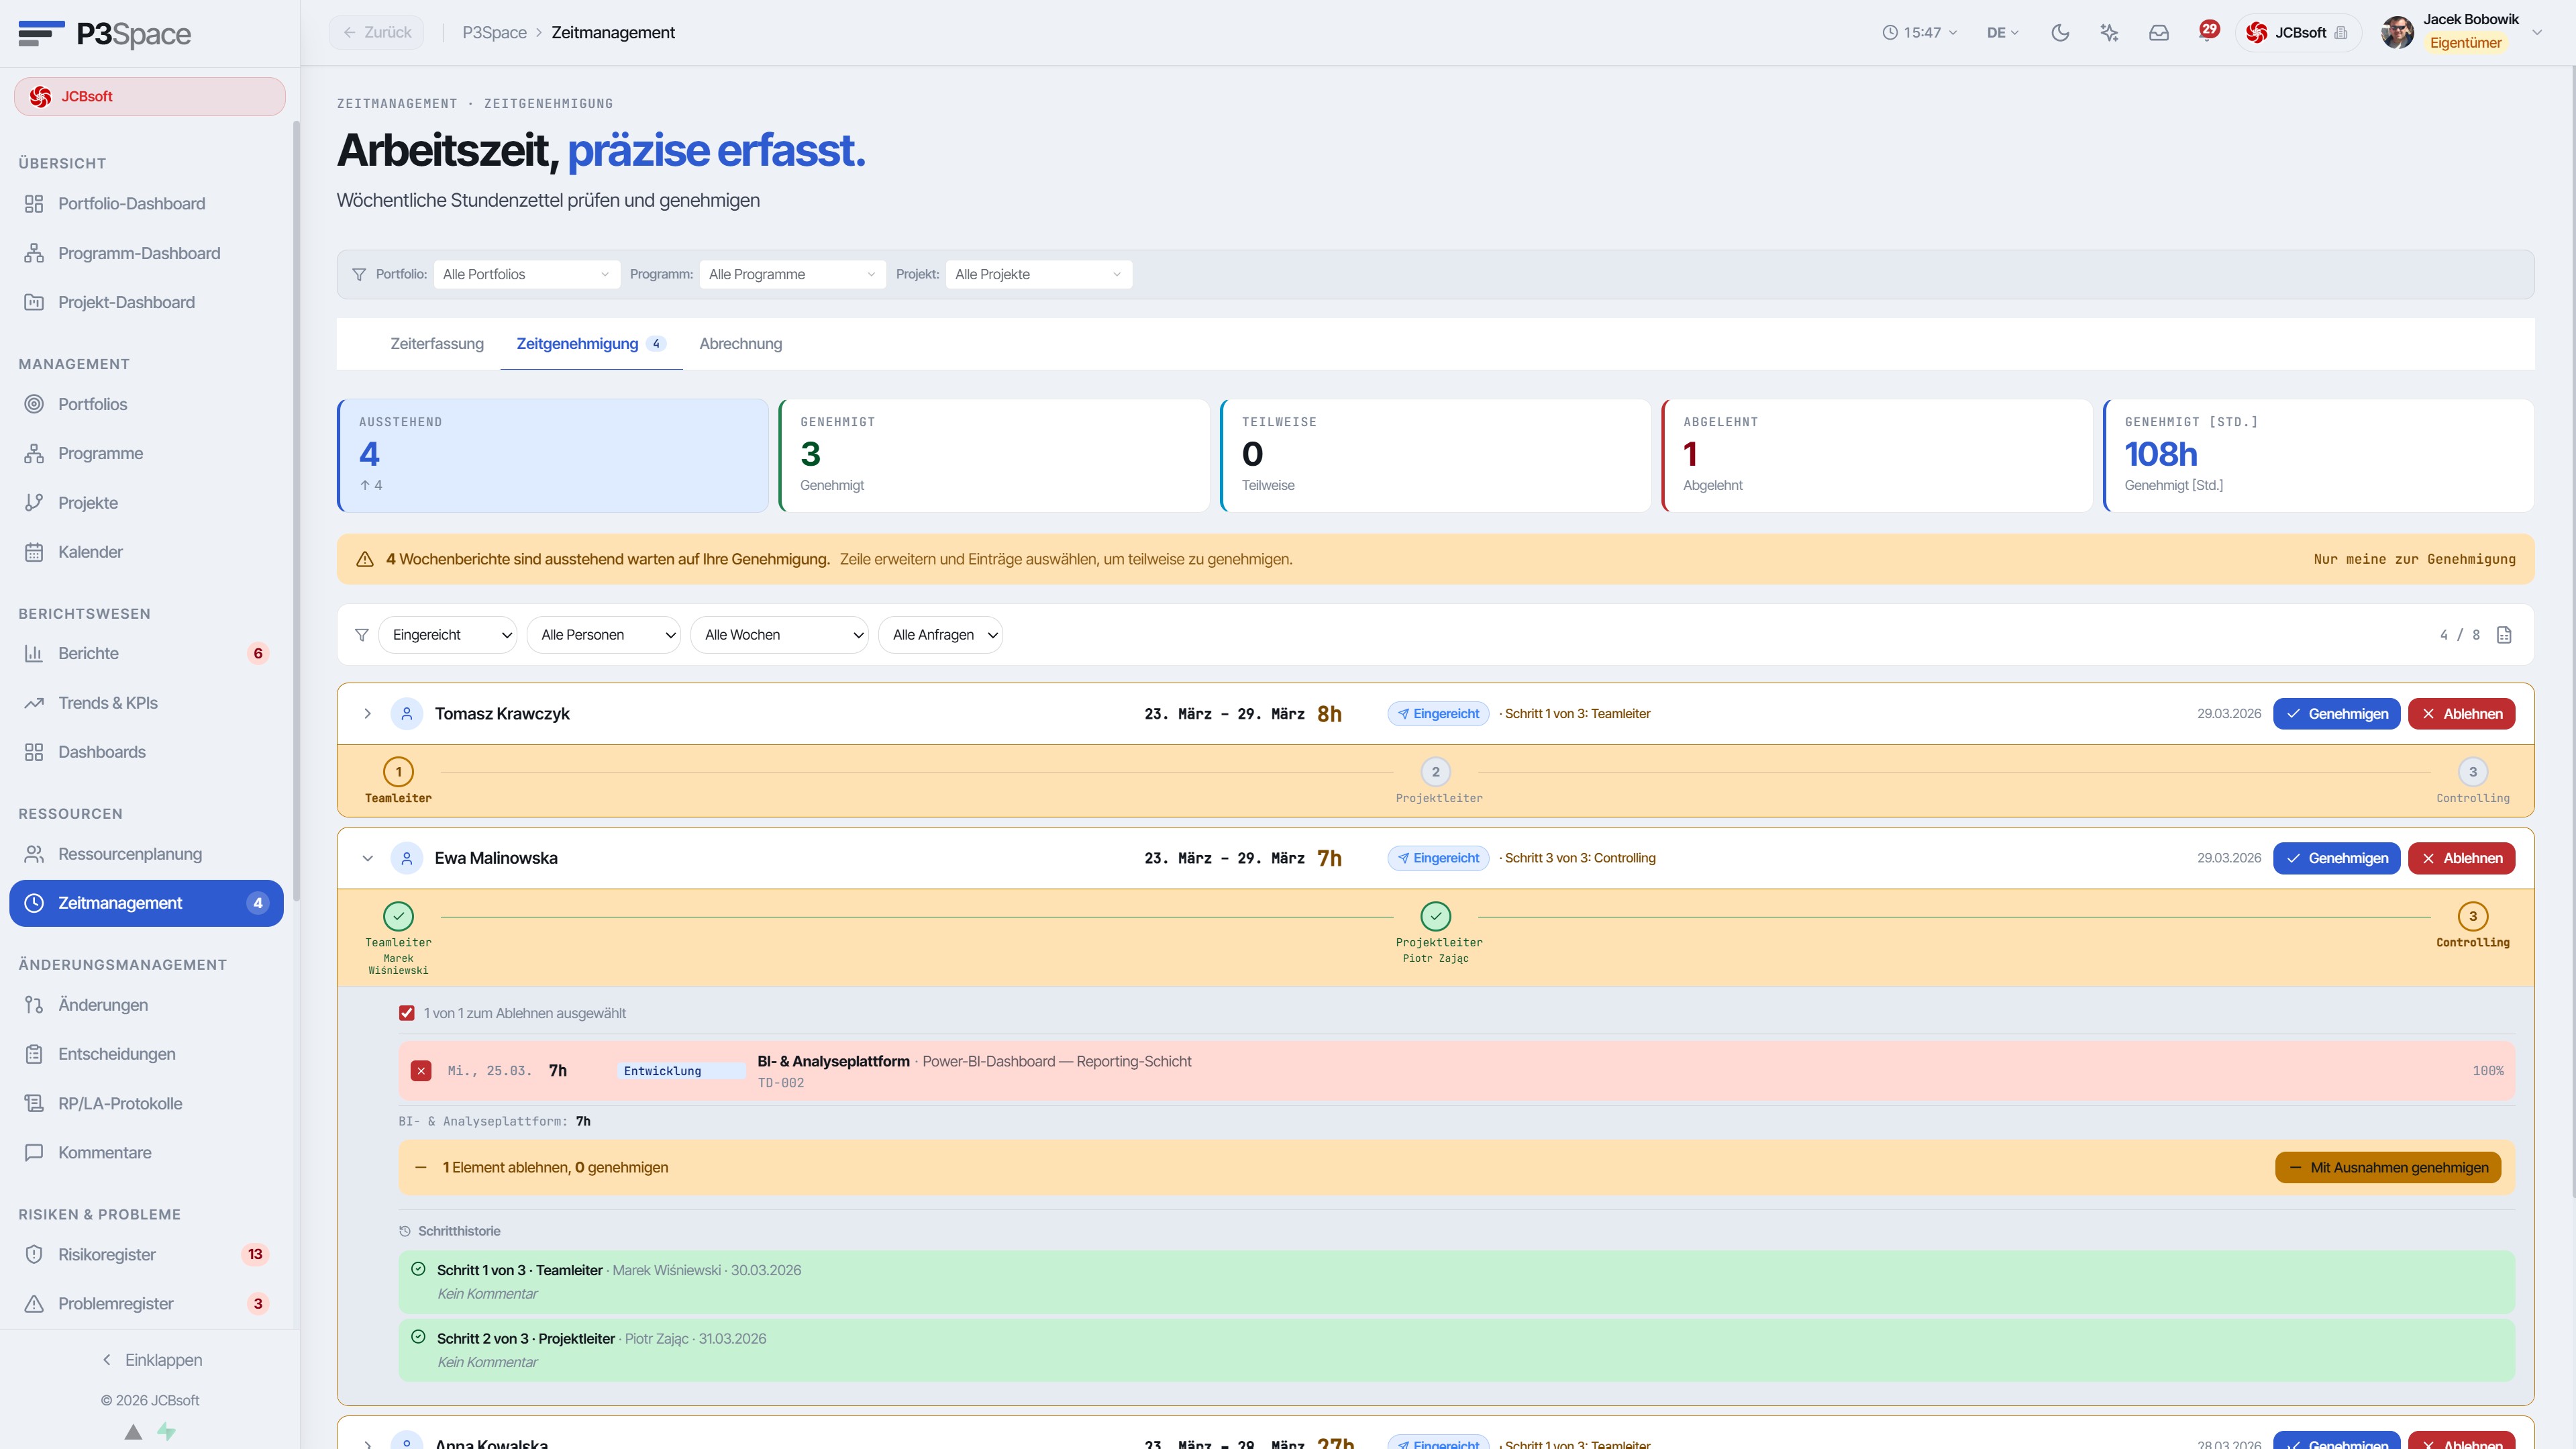Switch to the Abrechnung tab
The height and width of the screenshot is (1449, 2576).
pyautogui.click(x=740, y=344)
